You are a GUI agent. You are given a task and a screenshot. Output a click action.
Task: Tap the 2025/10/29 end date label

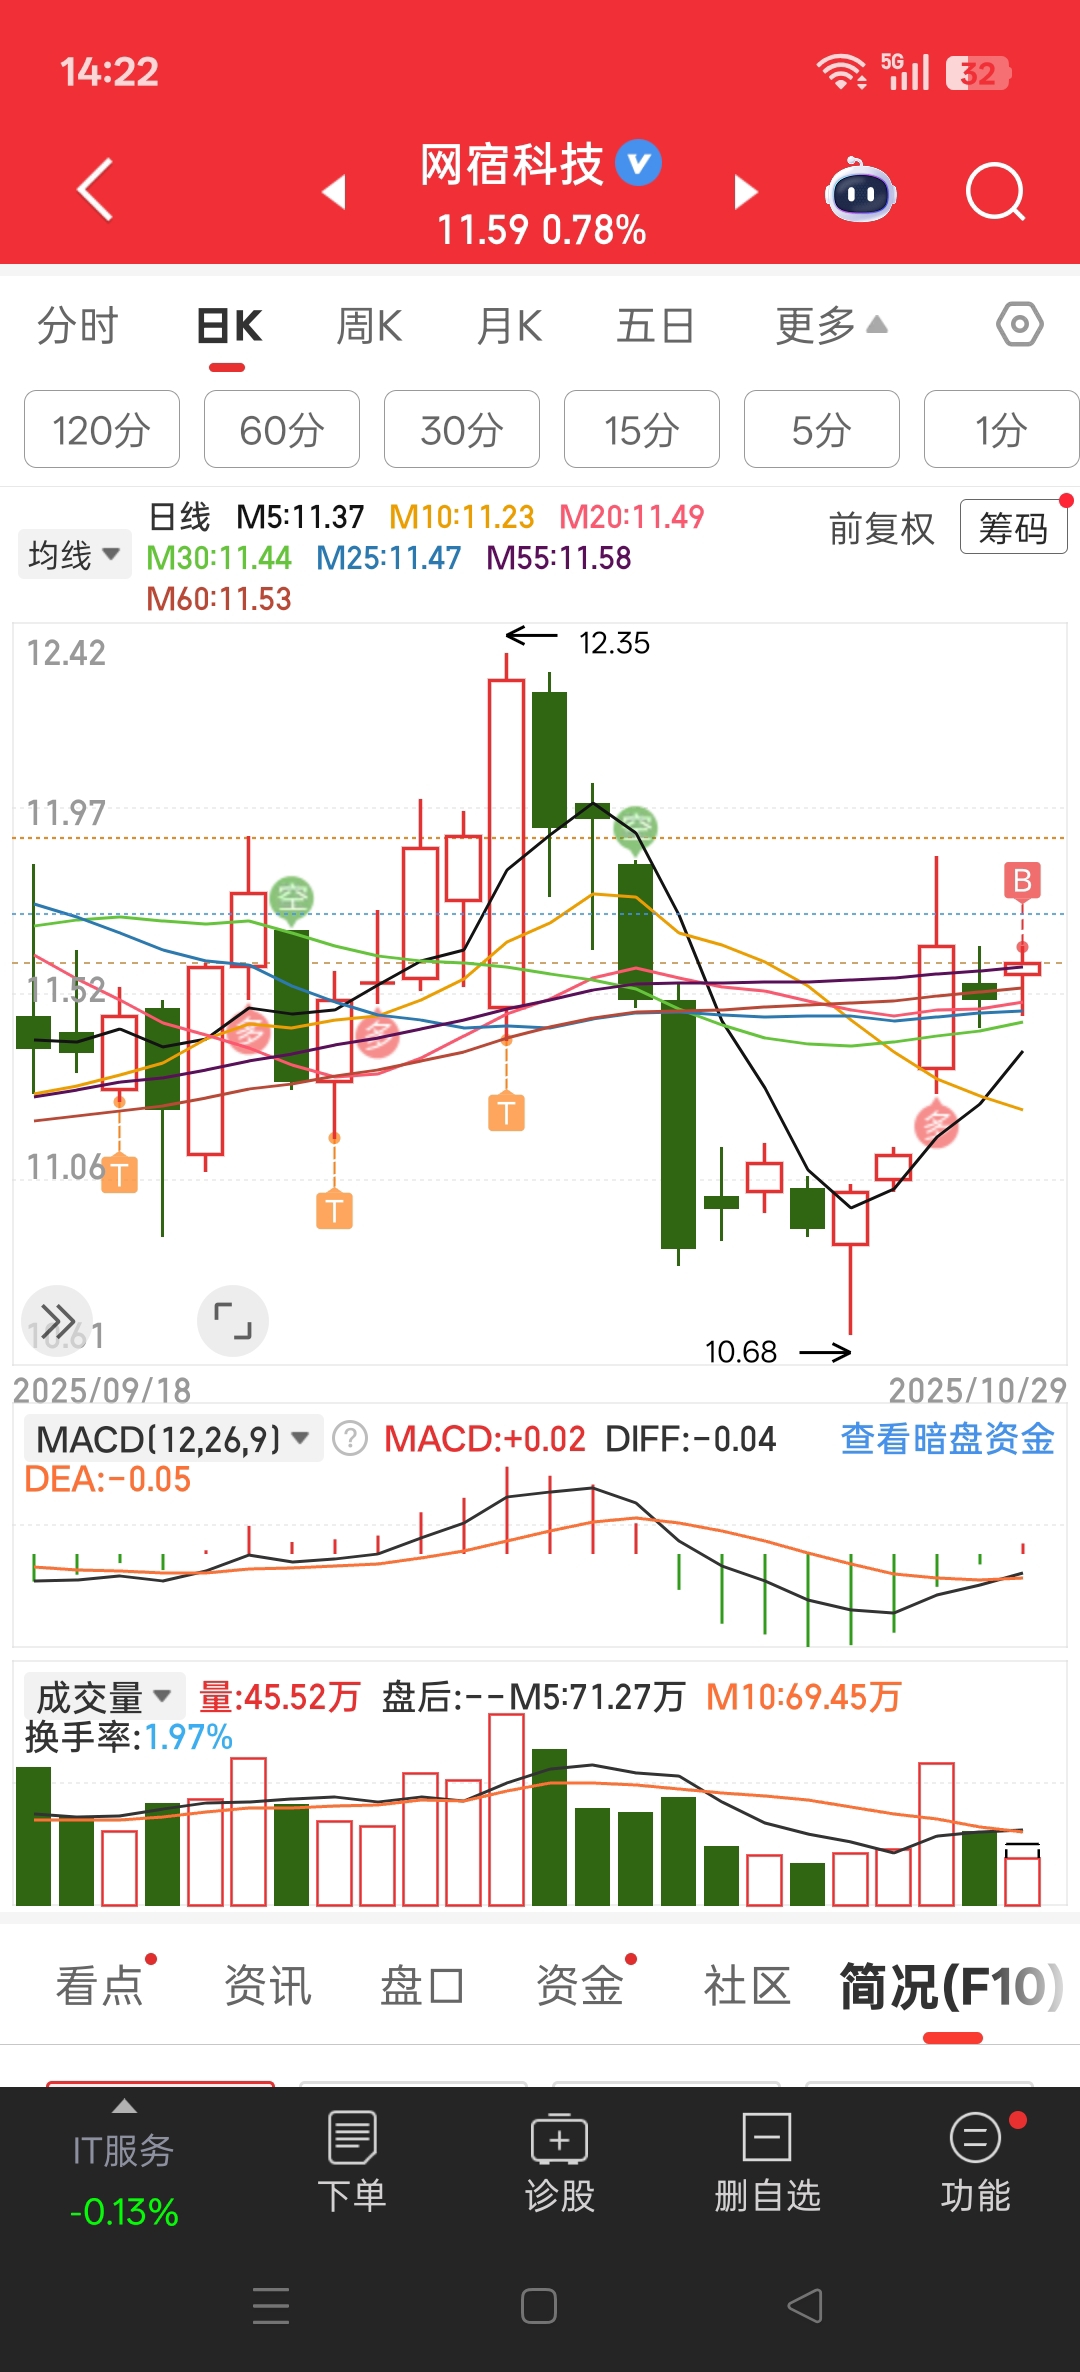pos(978,1390)
